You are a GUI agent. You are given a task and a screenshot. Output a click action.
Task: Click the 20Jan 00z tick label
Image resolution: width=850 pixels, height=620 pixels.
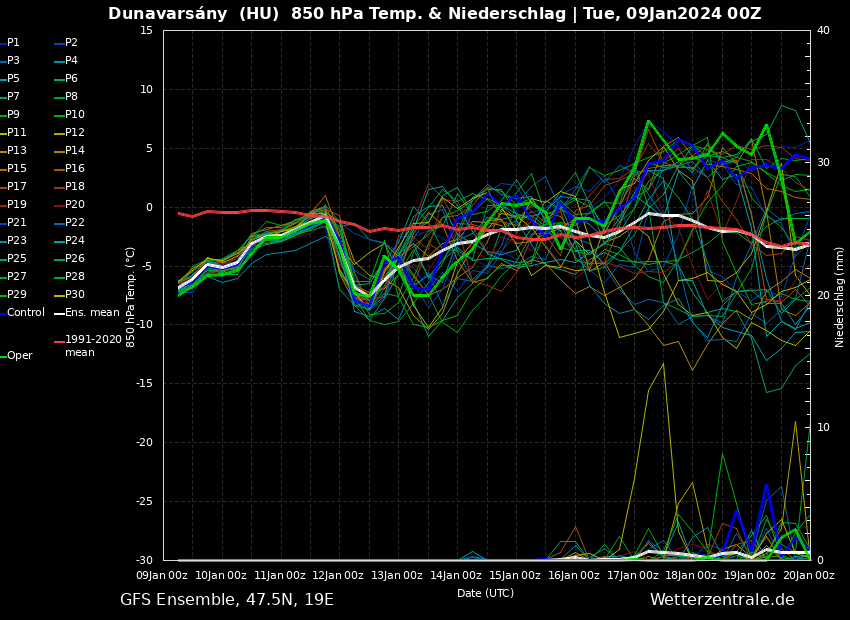tap(809, 575)
